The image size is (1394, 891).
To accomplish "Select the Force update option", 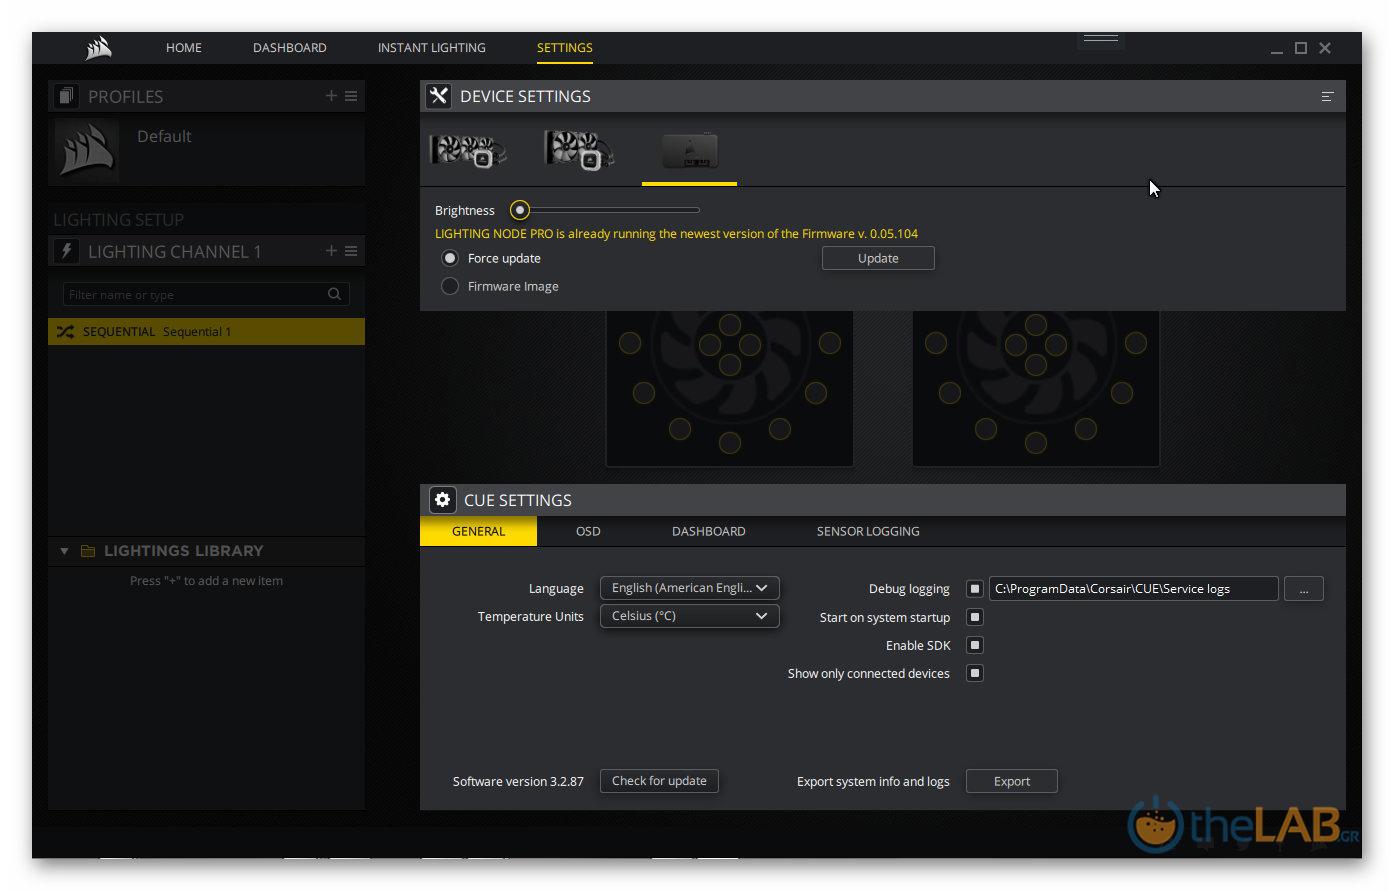I will tap(450, 258).
